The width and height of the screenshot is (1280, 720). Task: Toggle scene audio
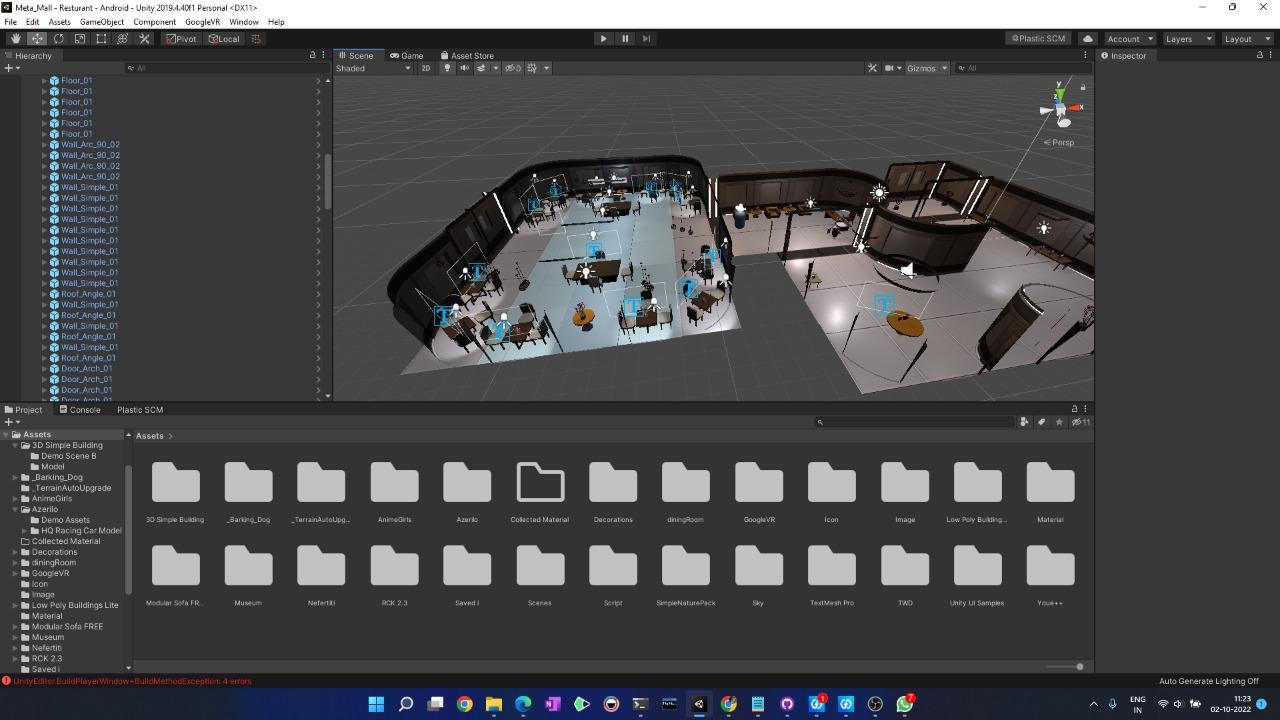464,68
